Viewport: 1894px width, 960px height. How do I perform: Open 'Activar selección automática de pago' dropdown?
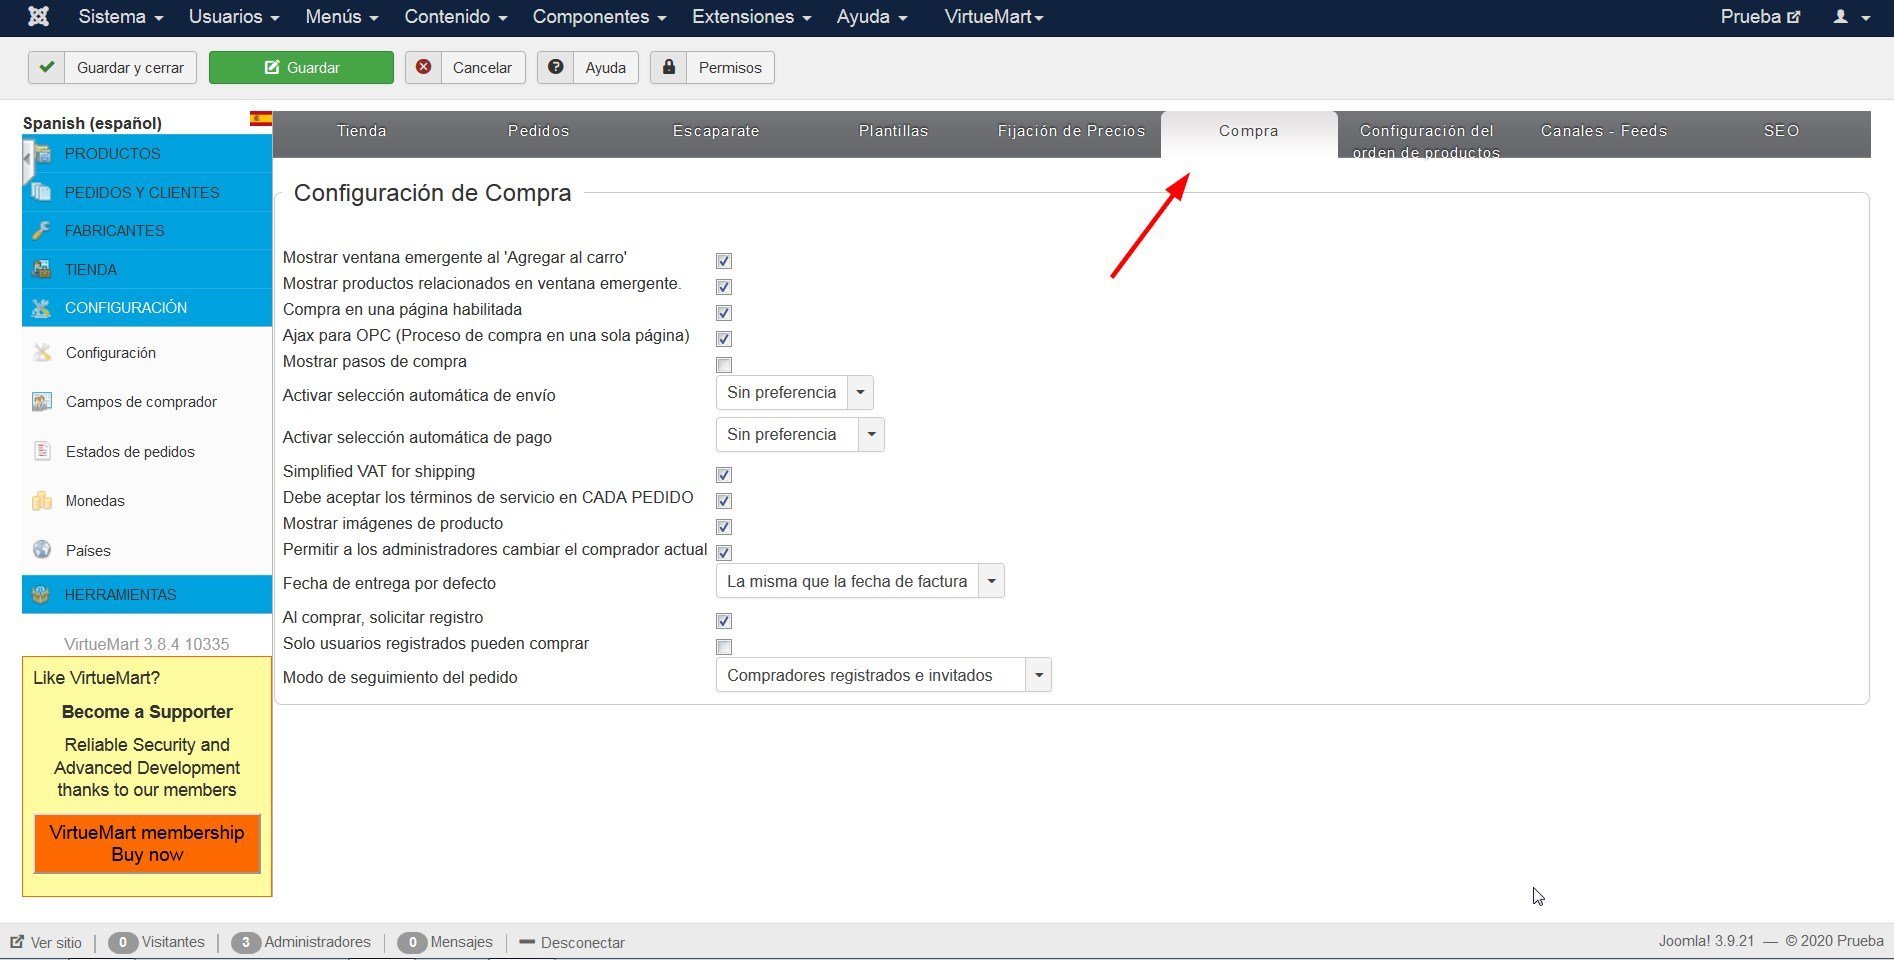coord(800,435)
